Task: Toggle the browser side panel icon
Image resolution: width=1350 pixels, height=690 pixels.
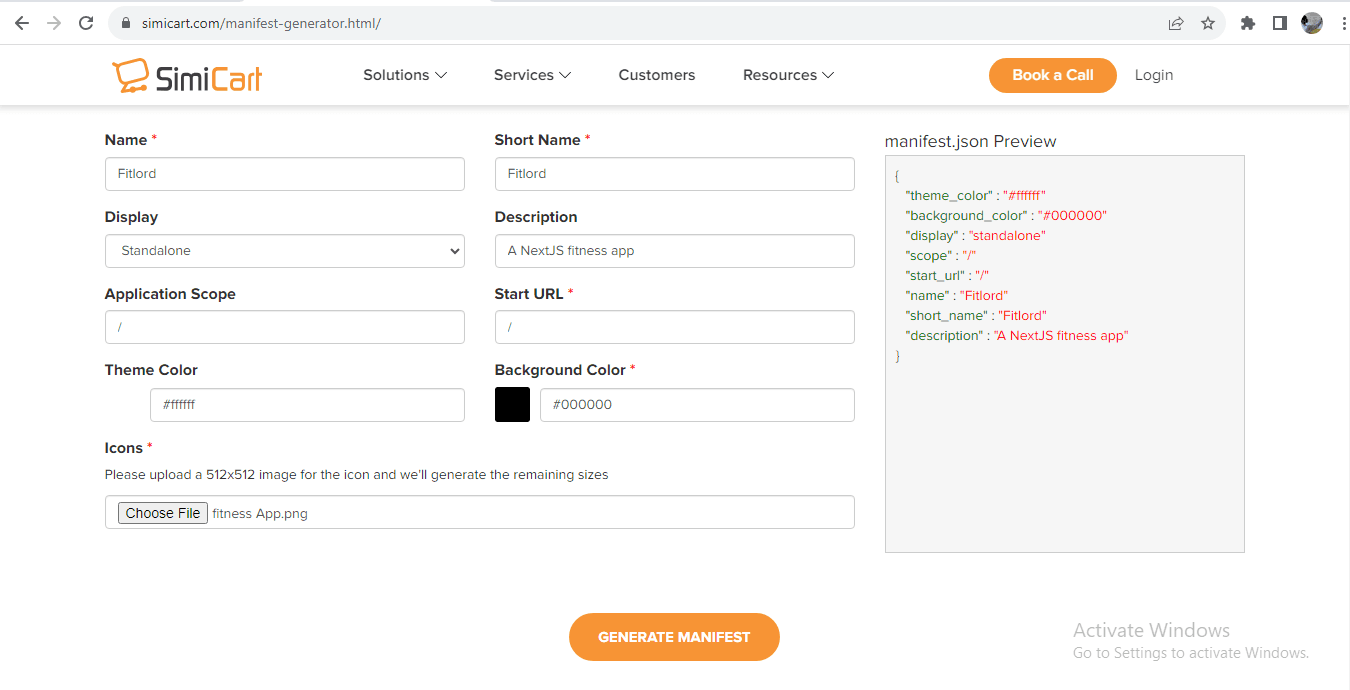Action: click(1279, 23)
